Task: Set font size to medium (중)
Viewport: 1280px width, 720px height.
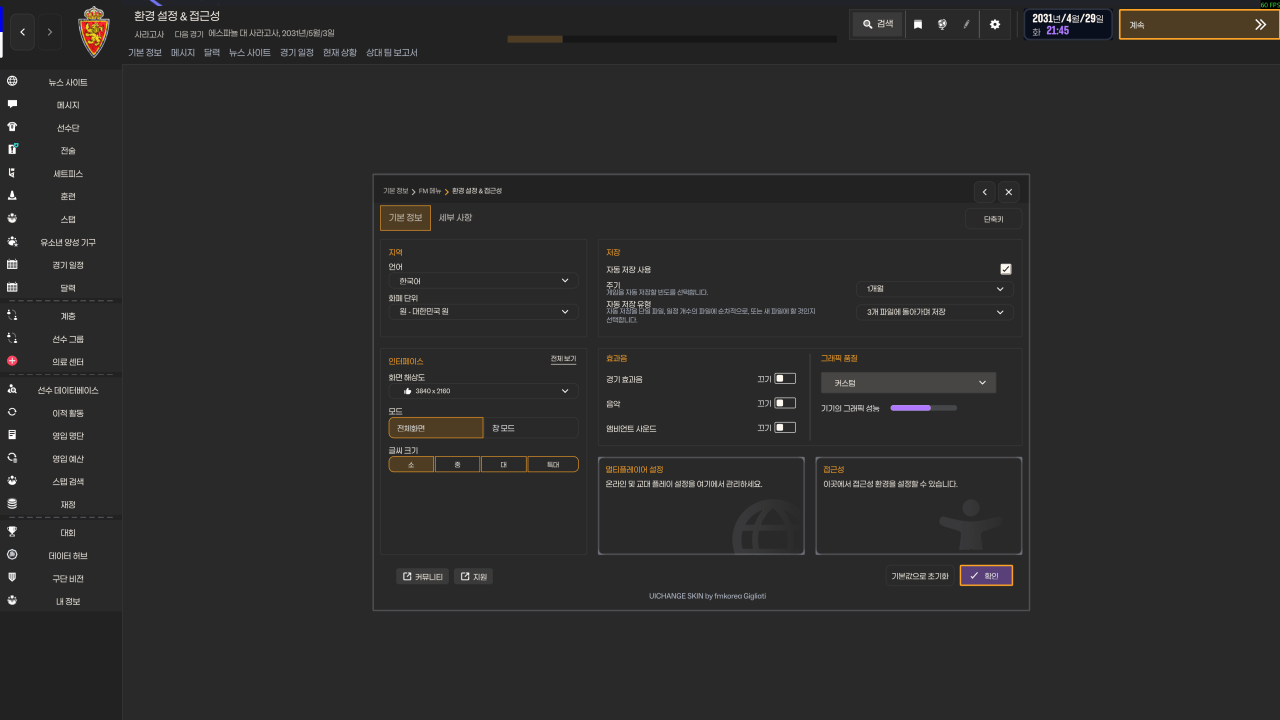Action: (x=457, y=465)
